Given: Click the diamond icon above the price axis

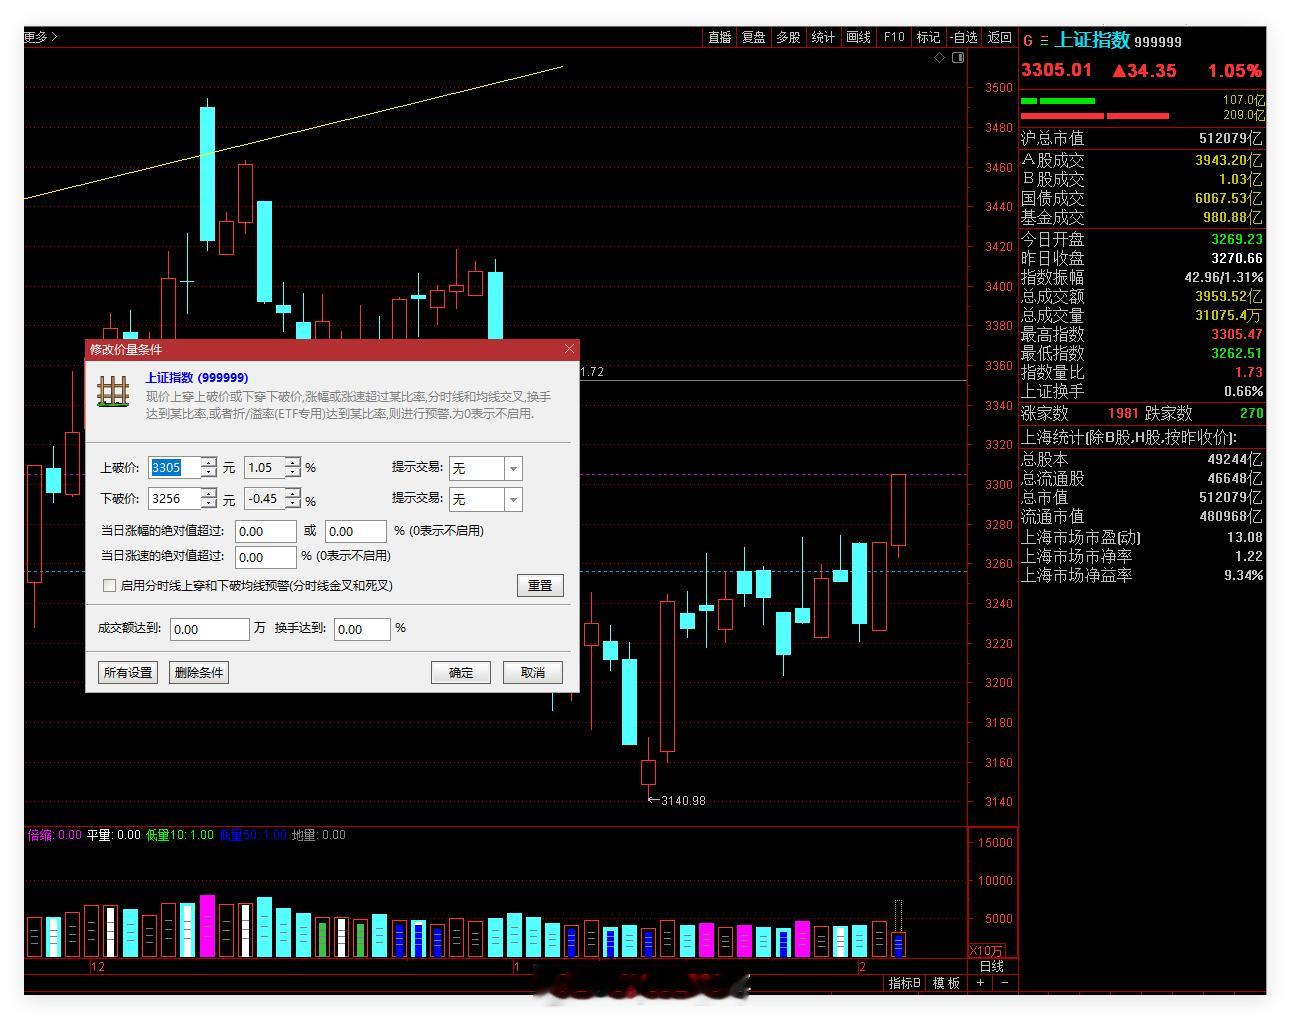Looking at the screenshot, I should tap(939, 58).
